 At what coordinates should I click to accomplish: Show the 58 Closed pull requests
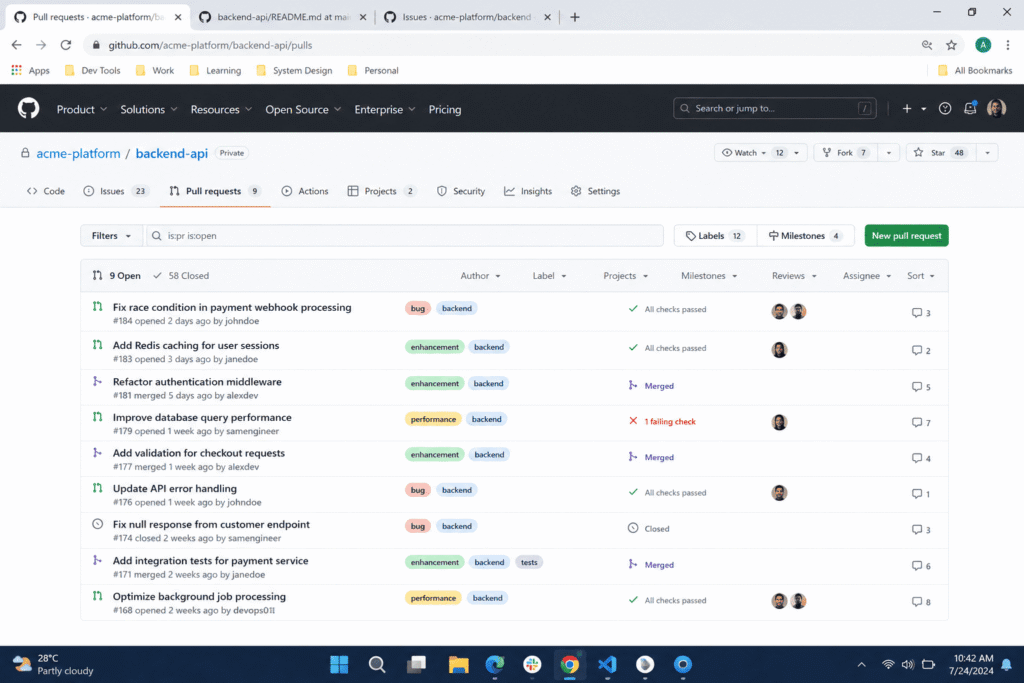click(182, 276)
